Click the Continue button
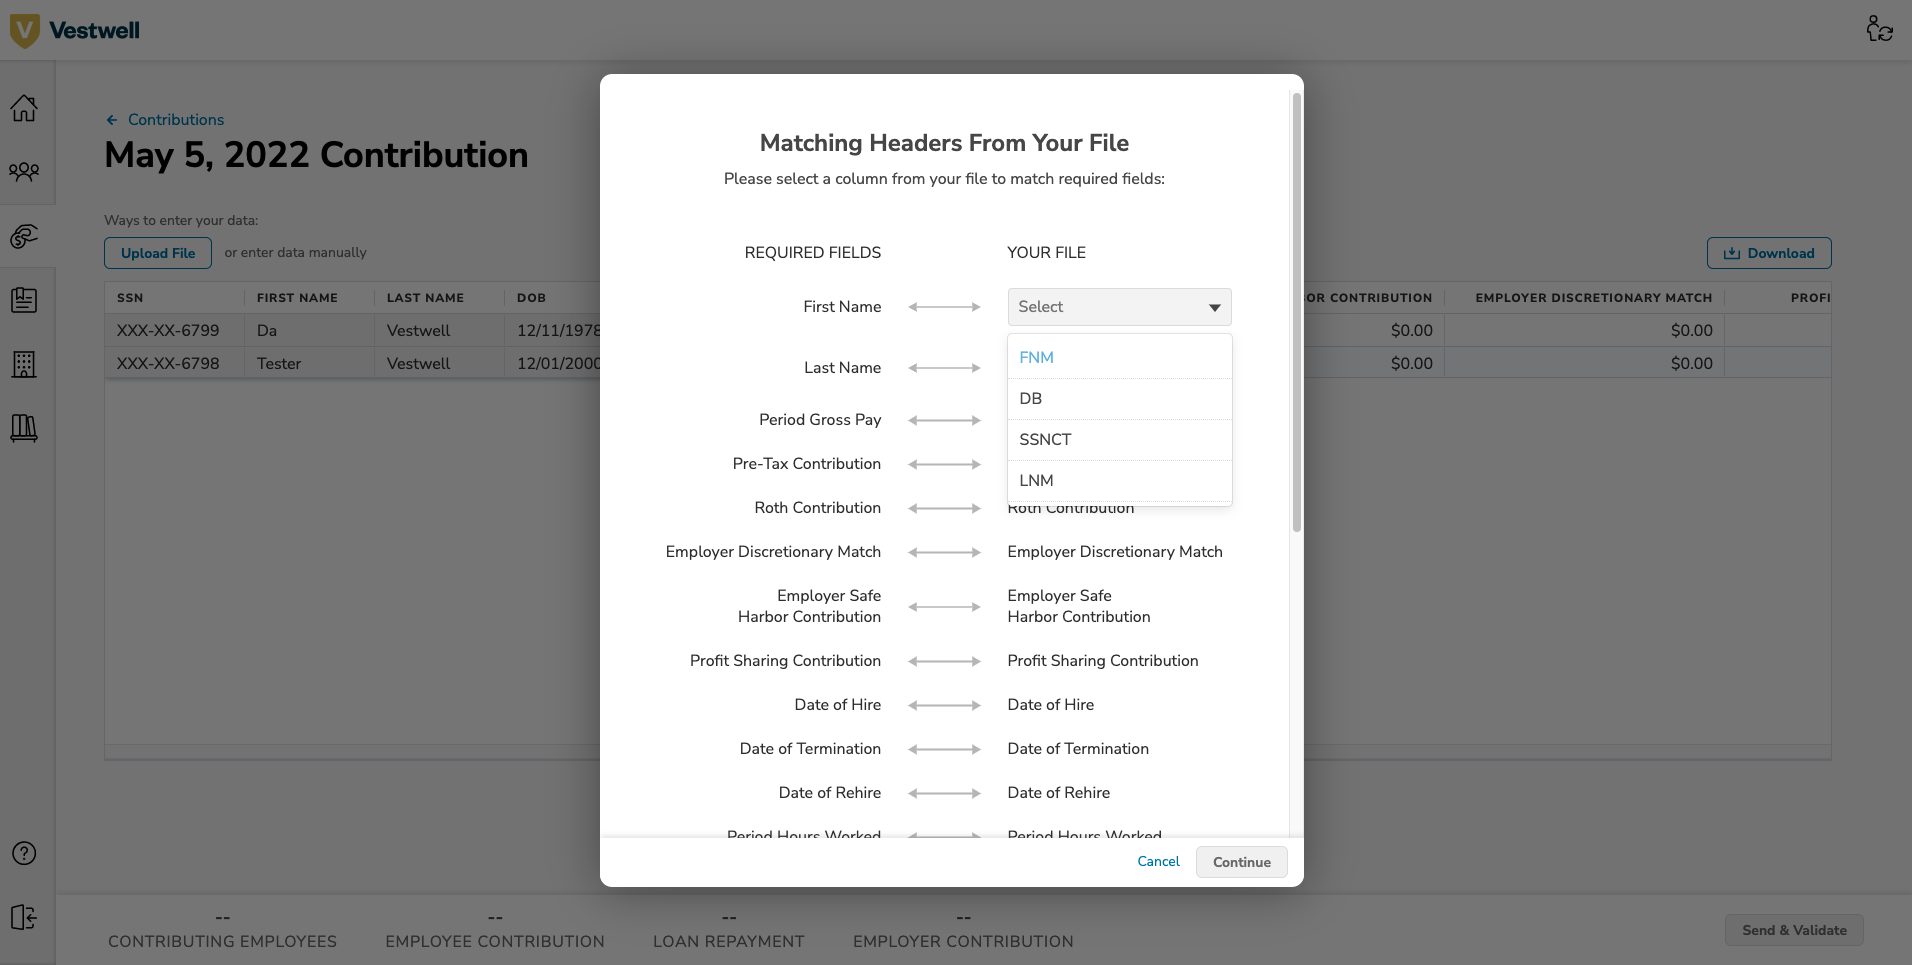 click(1241, 861)
